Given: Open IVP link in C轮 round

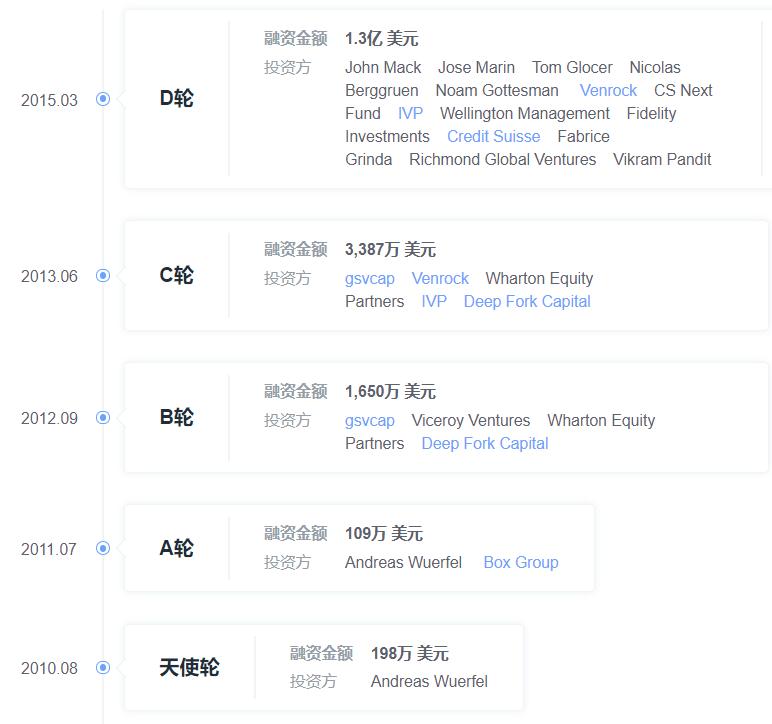Looking at the screenshot, I should (x=434, y=301).
